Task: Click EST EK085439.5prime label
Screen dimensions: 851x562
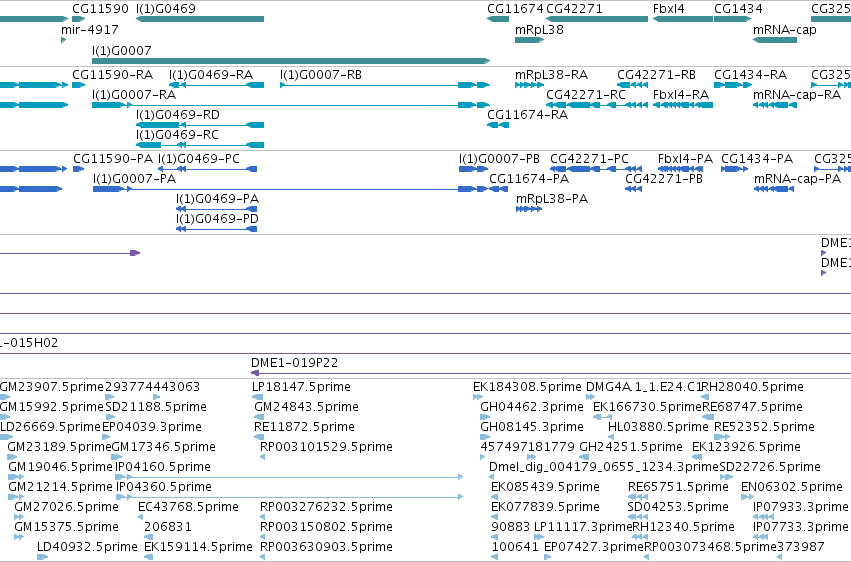Action: click(545, 487)
